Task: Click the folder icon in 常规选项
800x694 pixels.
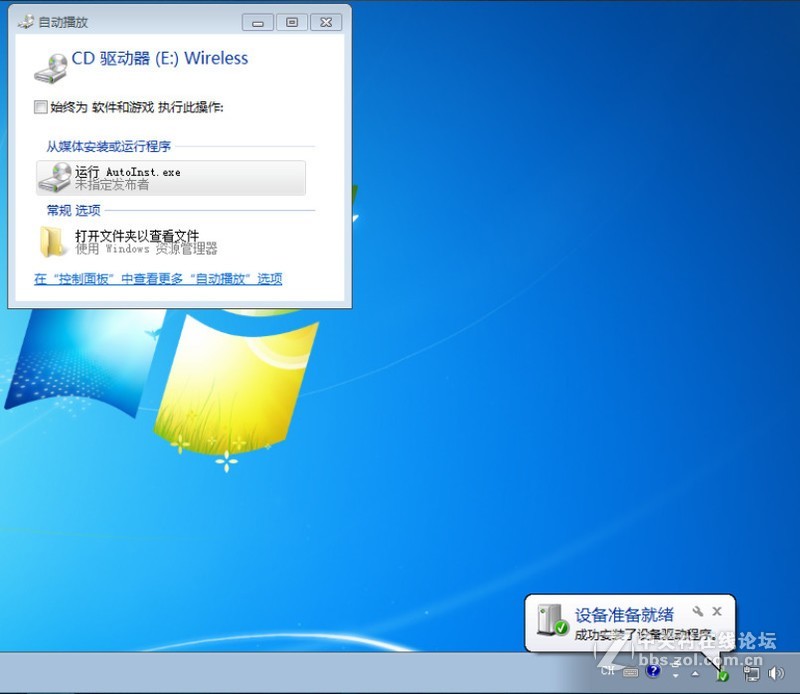Action: [x=53, y=242]
